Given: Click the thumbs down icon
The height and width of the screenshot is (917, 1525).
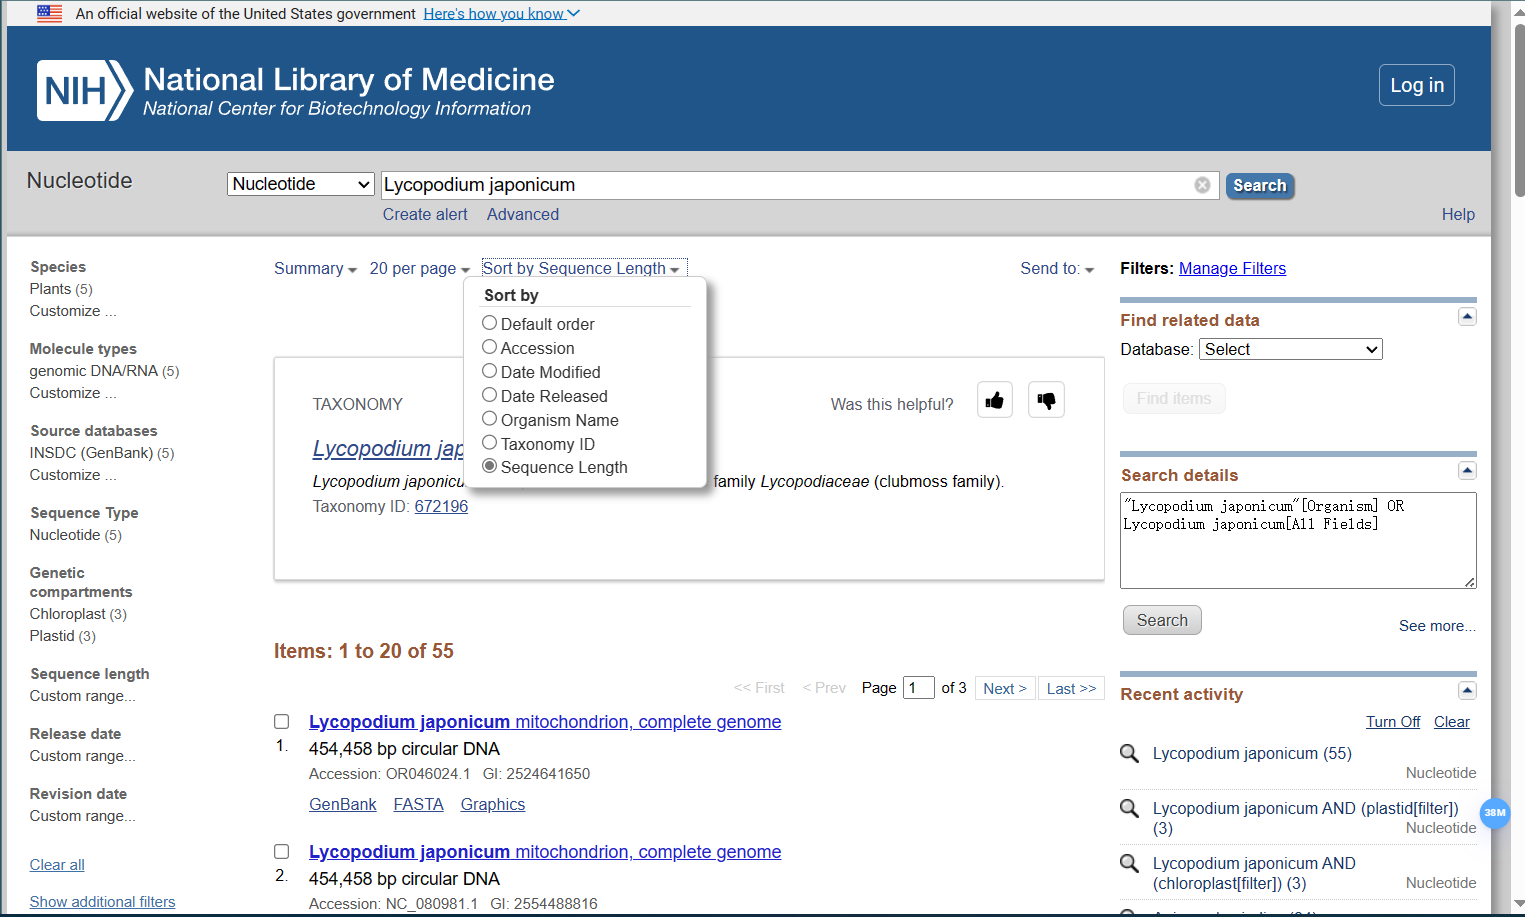Looking at the screenshot, I should pyautogui.click(x=1046, y=400).
